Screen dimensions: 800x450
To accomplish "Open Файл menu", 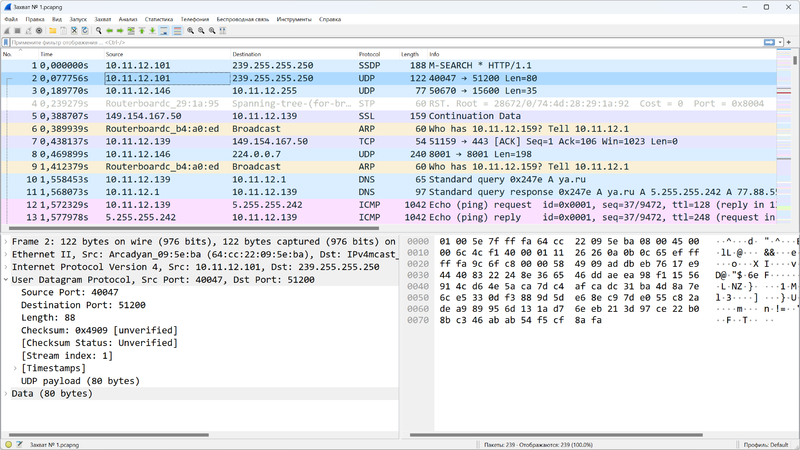I will 11,19.
